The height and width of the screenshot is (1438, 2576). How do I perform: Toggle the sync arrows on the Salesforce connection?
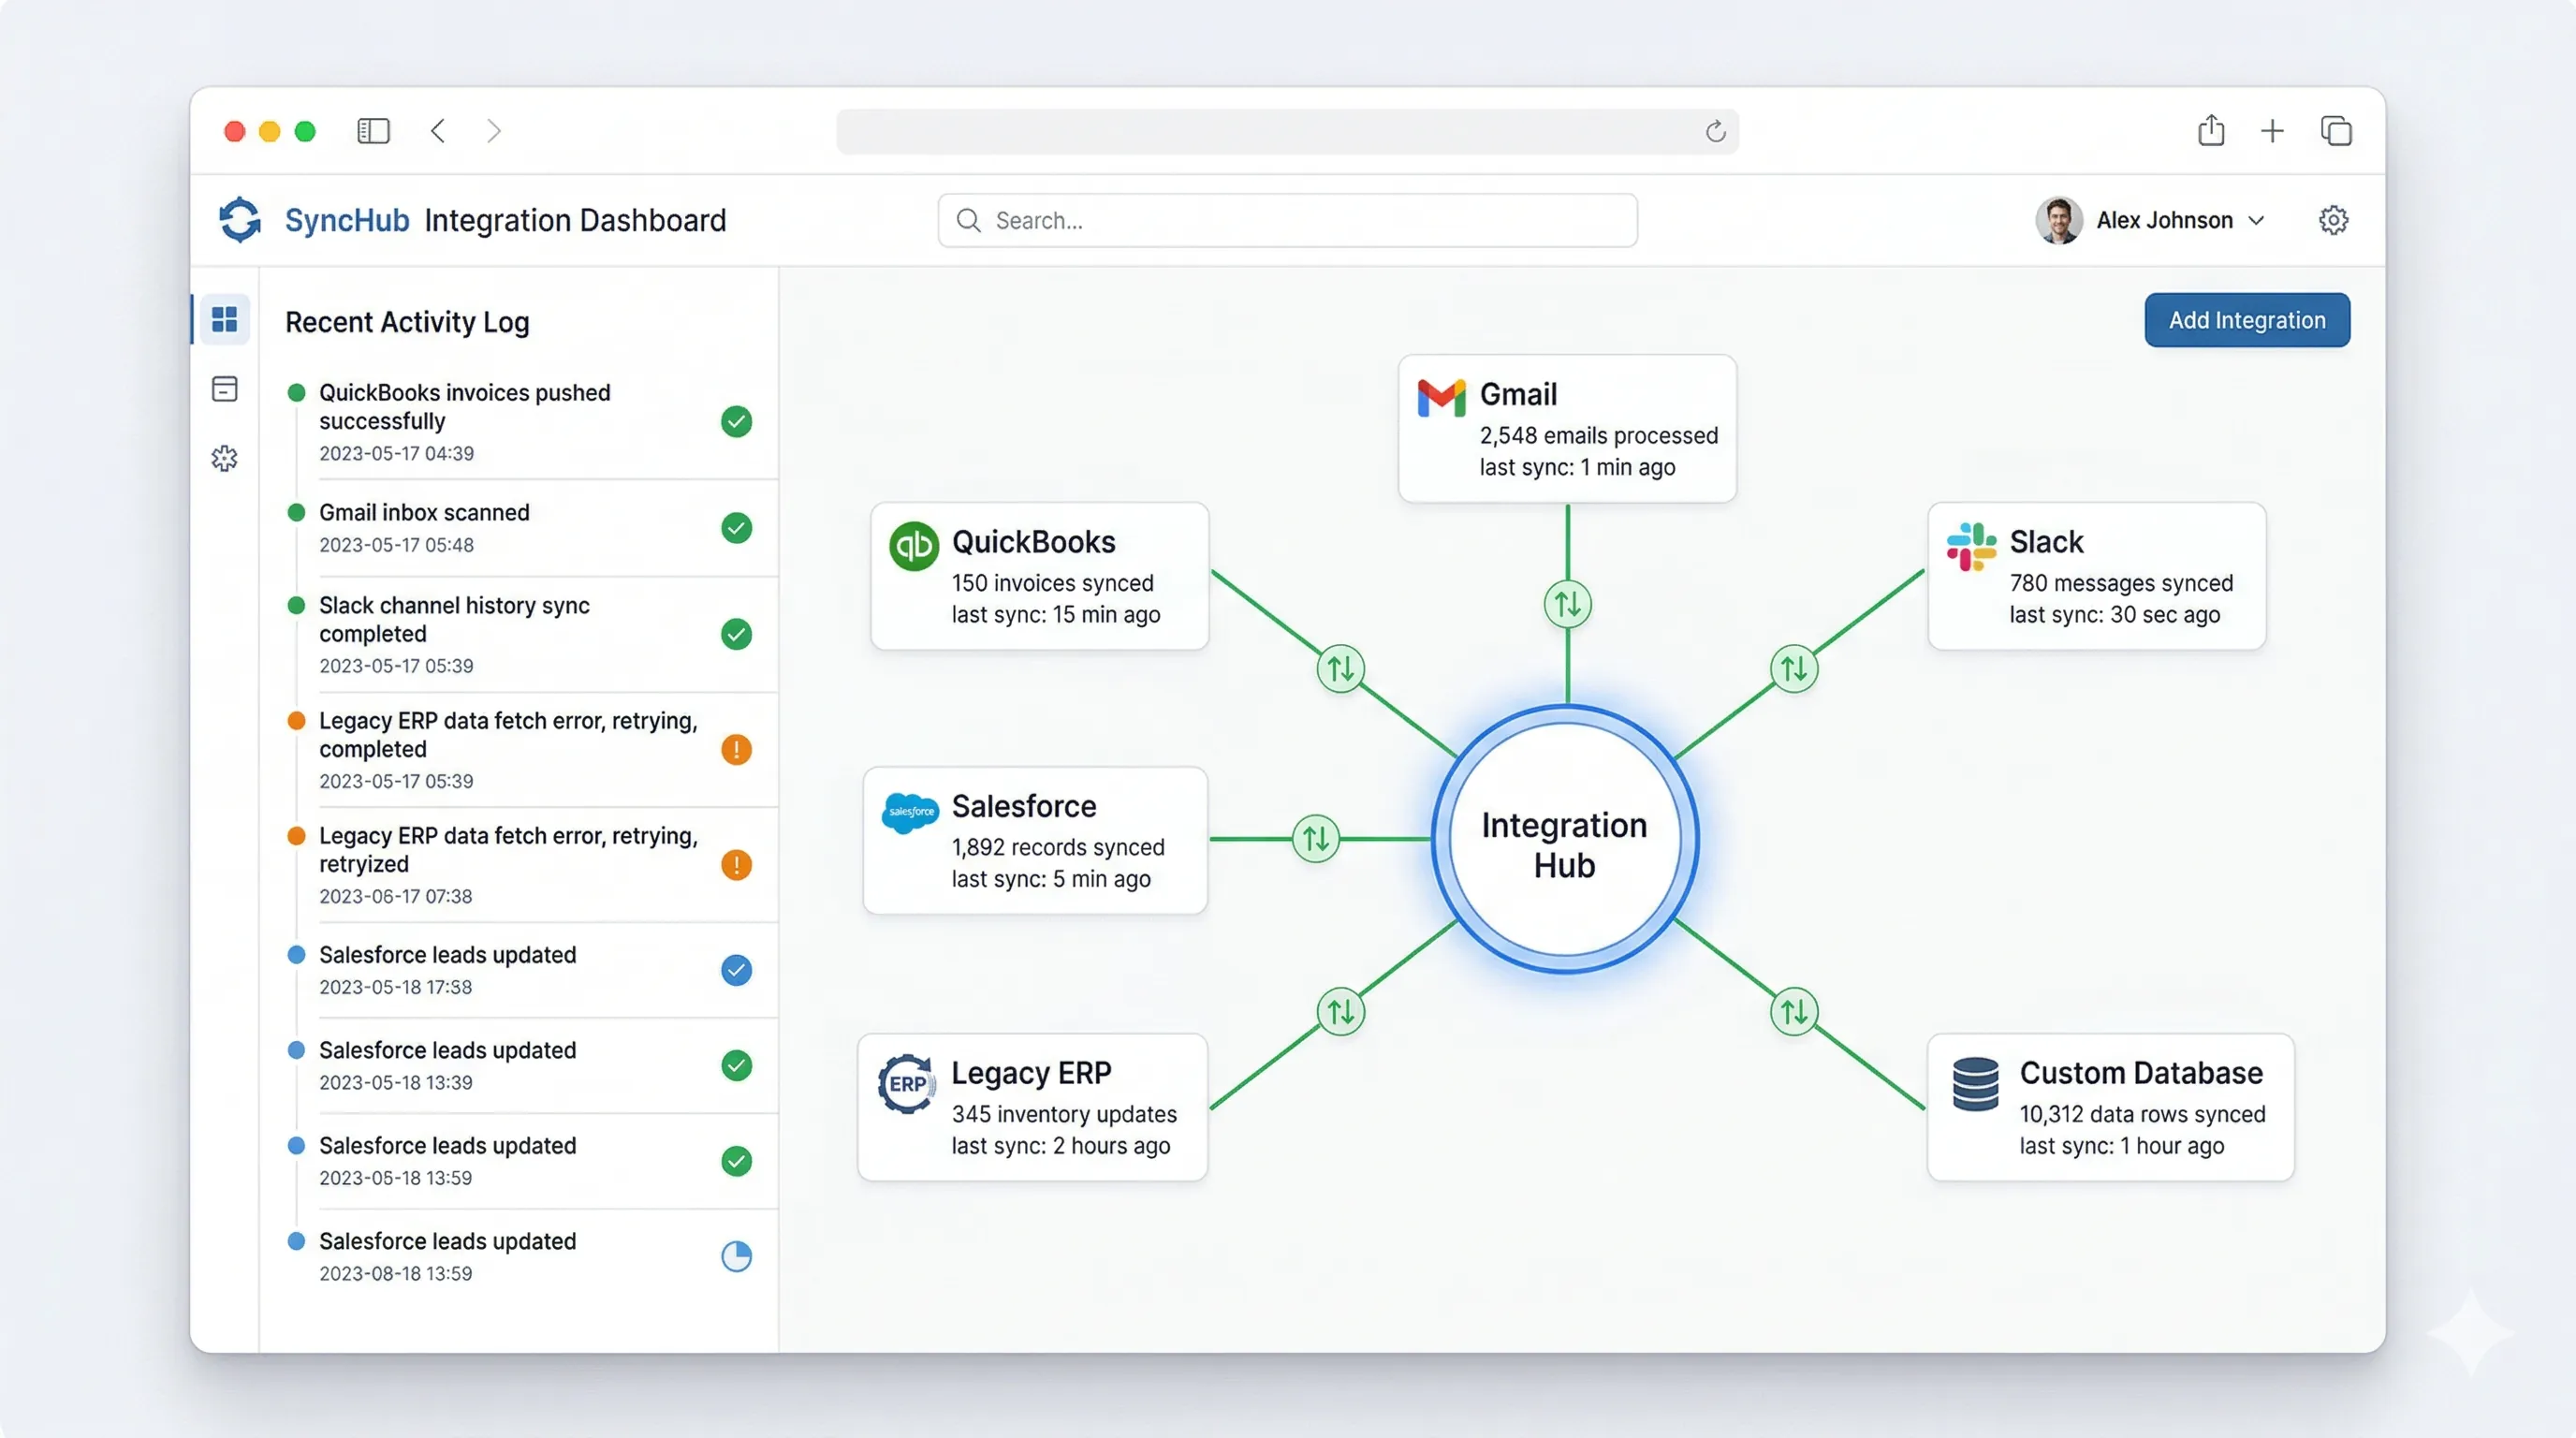1315,838
